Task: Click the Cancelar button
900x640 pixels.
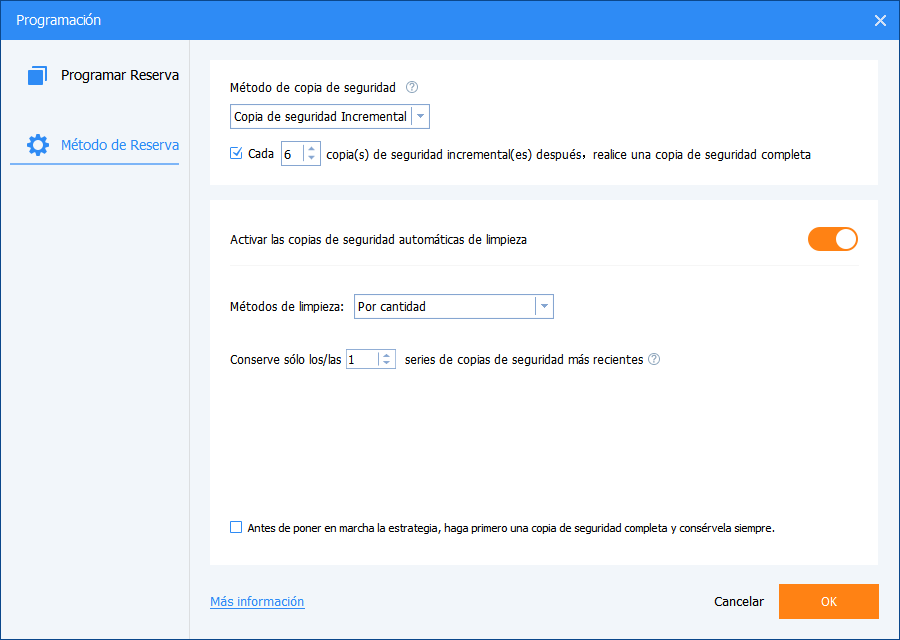Action: pyautogui.click(x=739, y=602)
